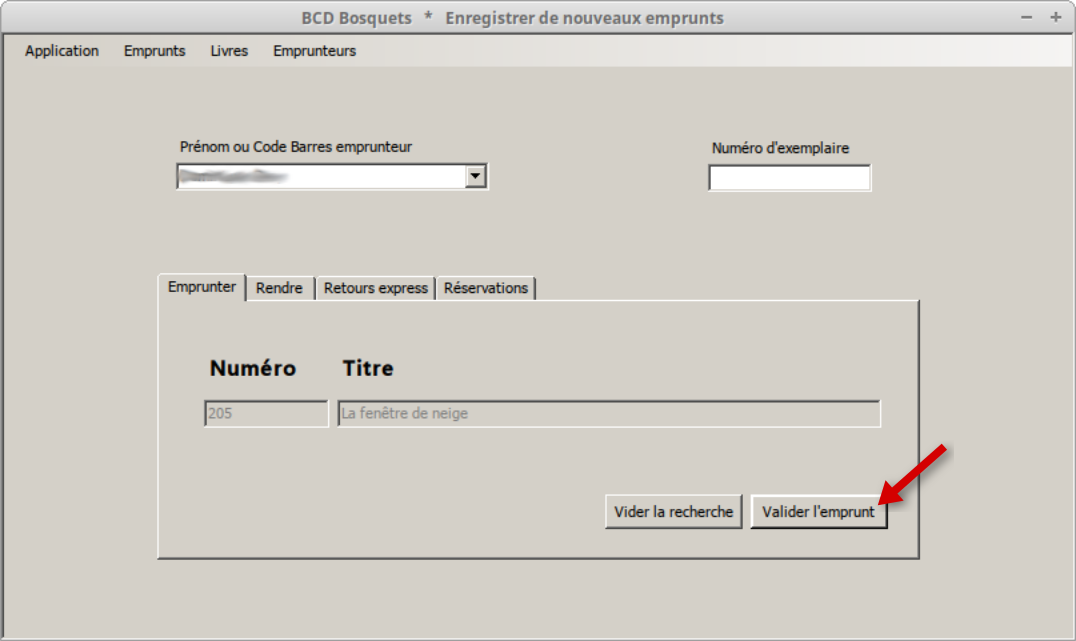
Task: Open the Emprunteurs menu
Action: pyautogui.click(x=313, y=51)
